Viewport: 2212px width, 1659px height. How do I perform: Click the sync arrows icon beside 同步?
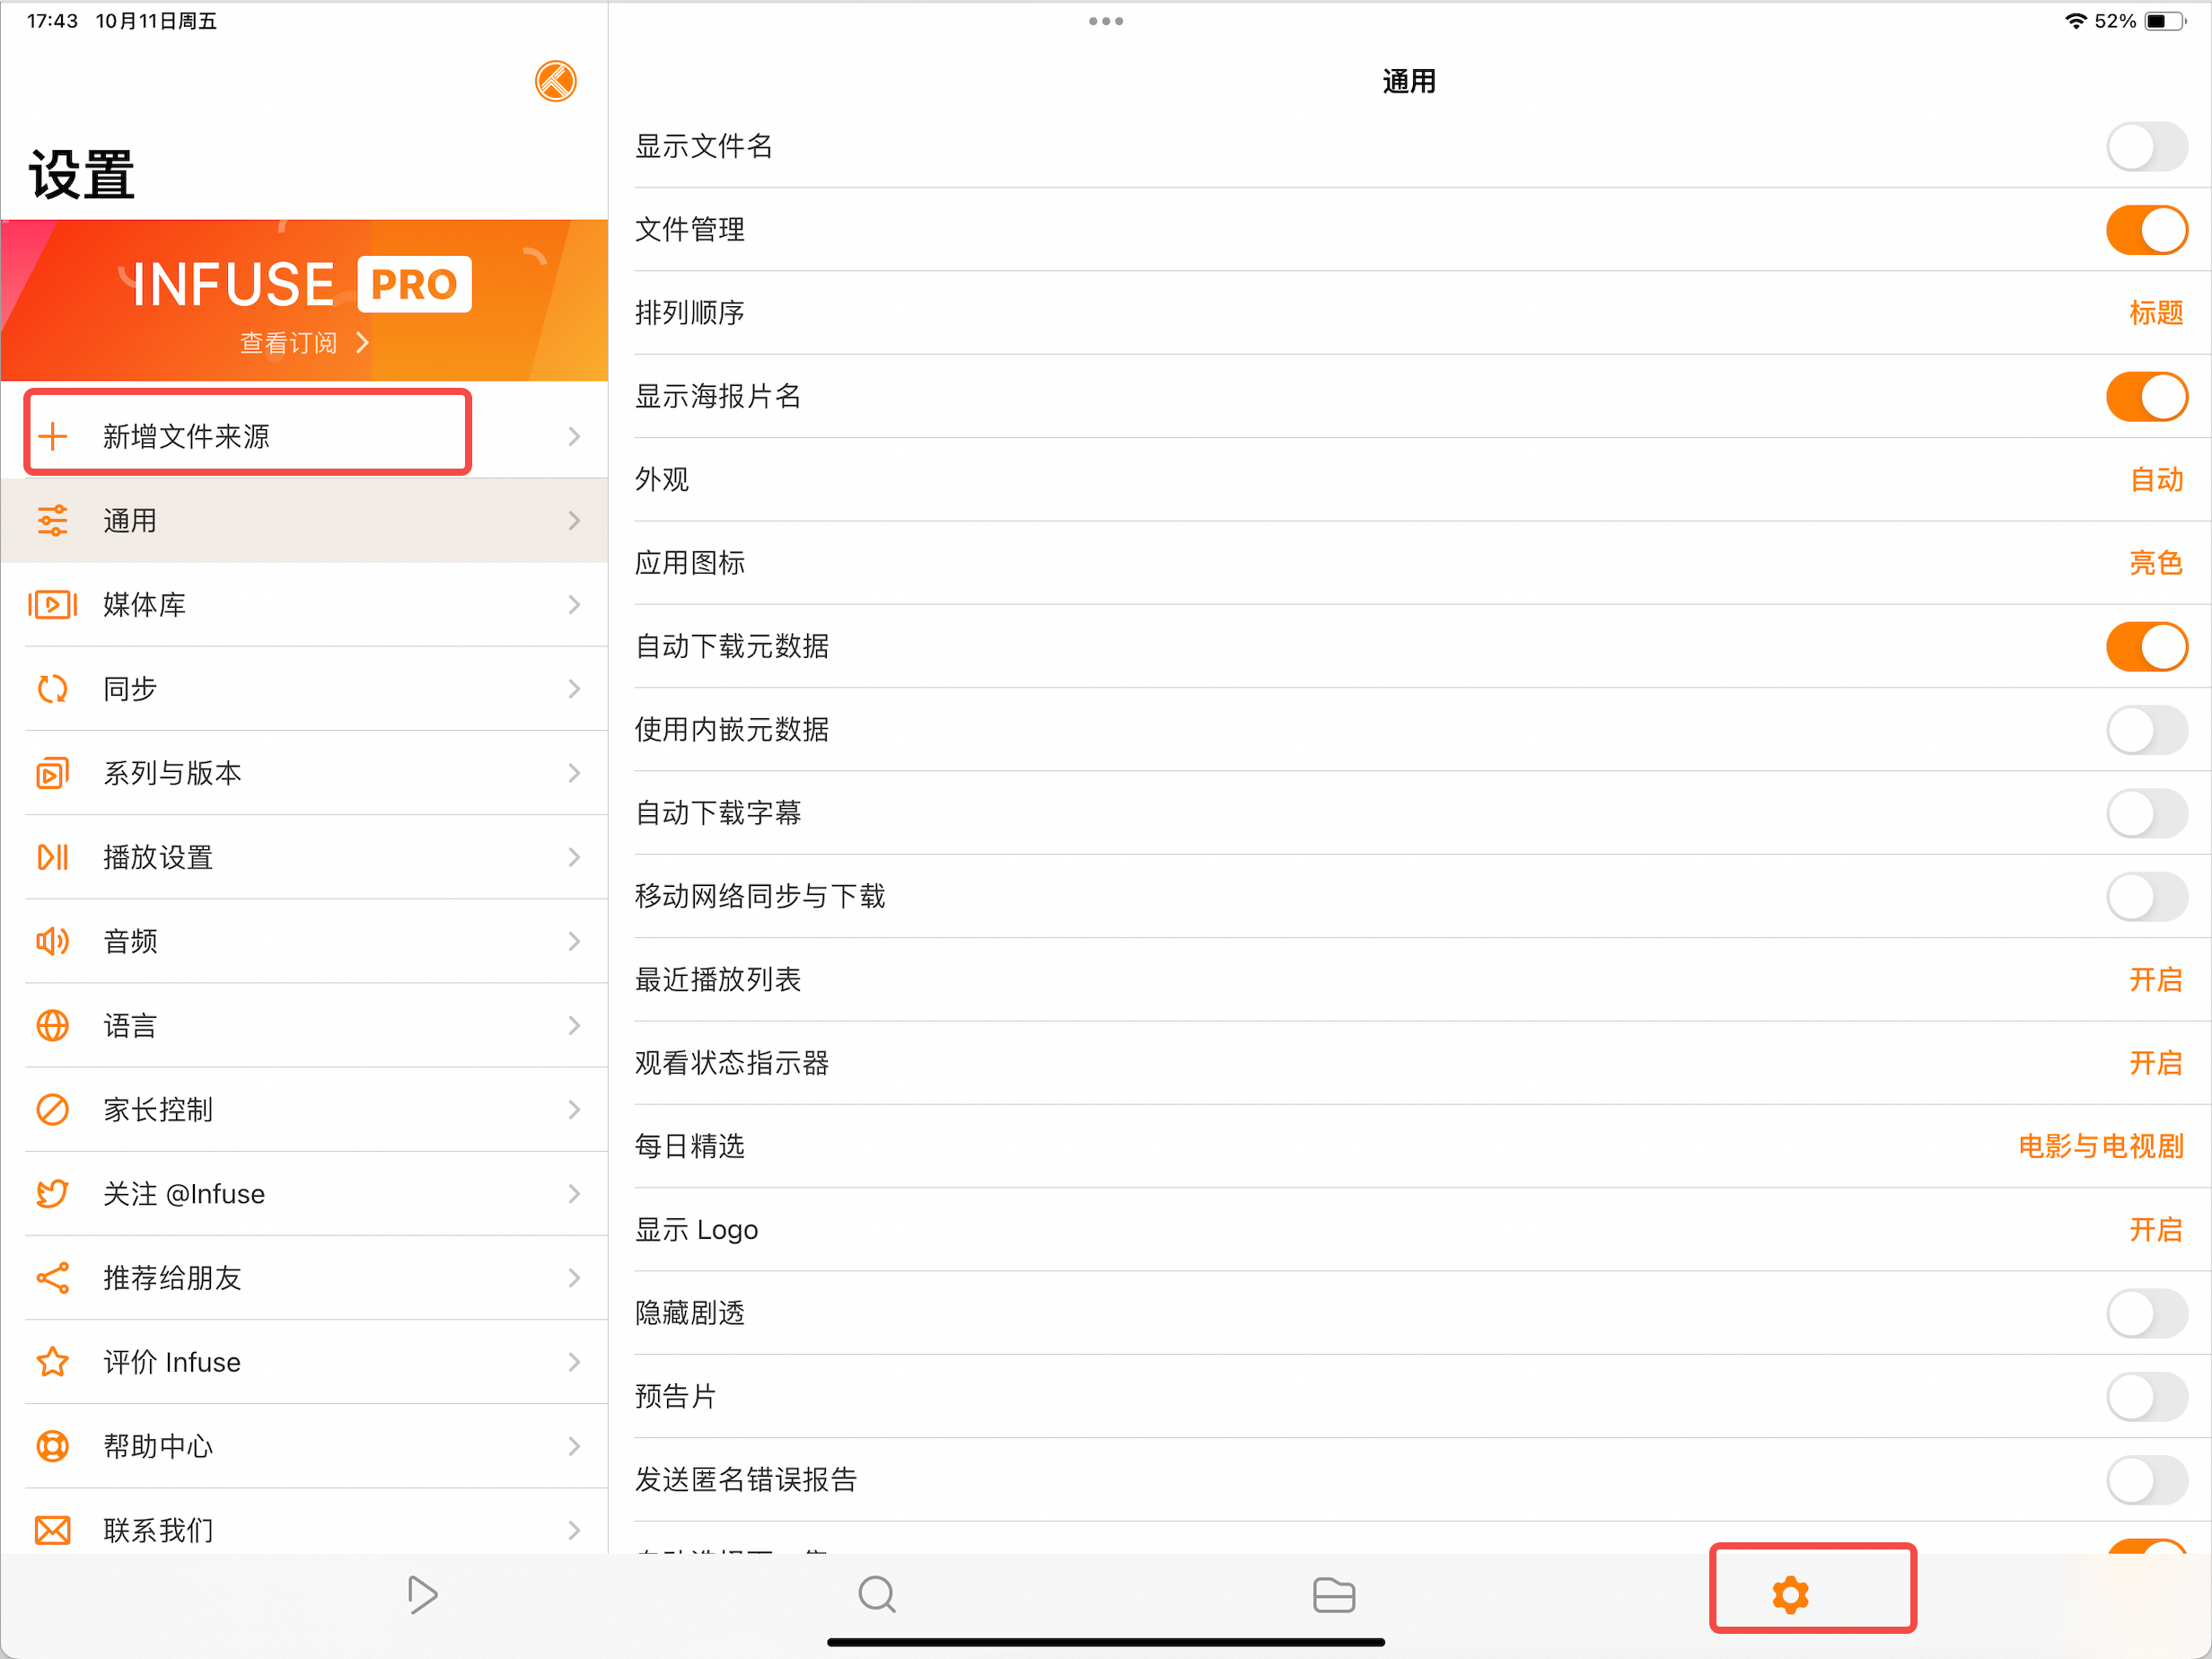[x=52, y=688]
